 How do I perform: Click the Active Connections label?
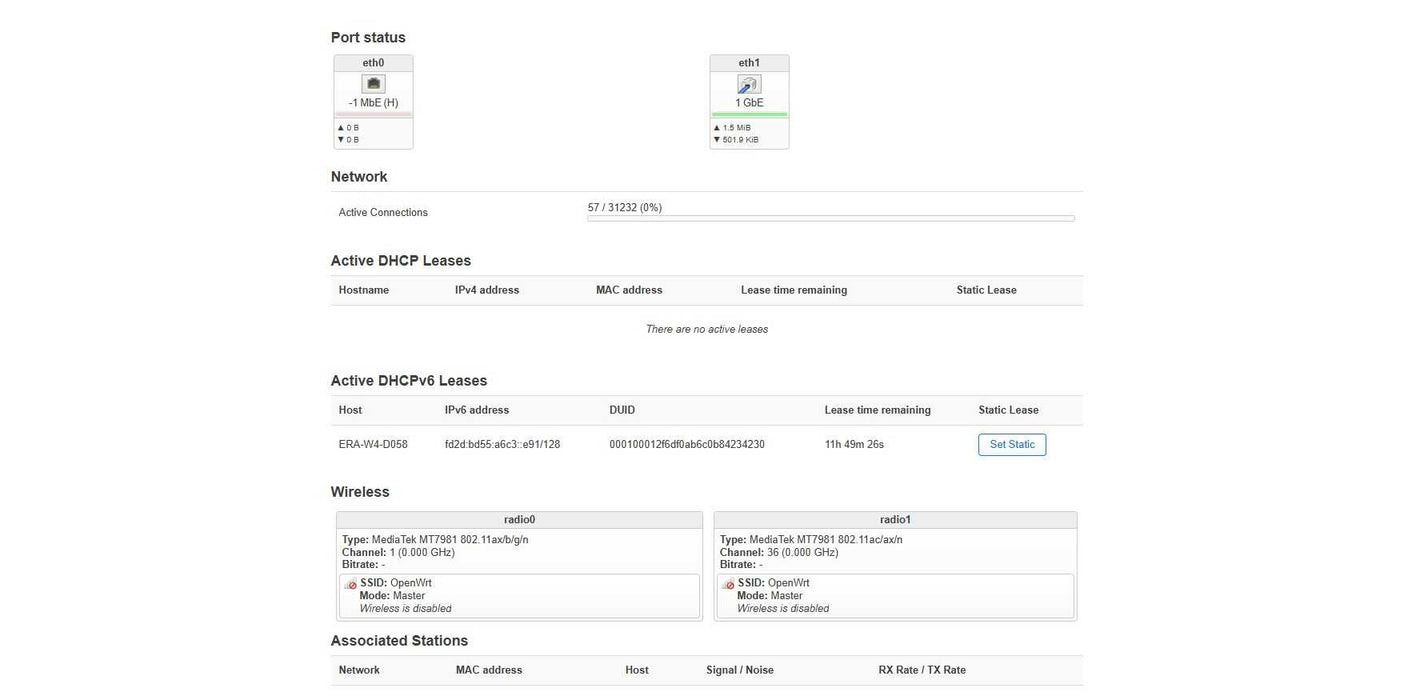pyautogui.click(x=383, y=212)
